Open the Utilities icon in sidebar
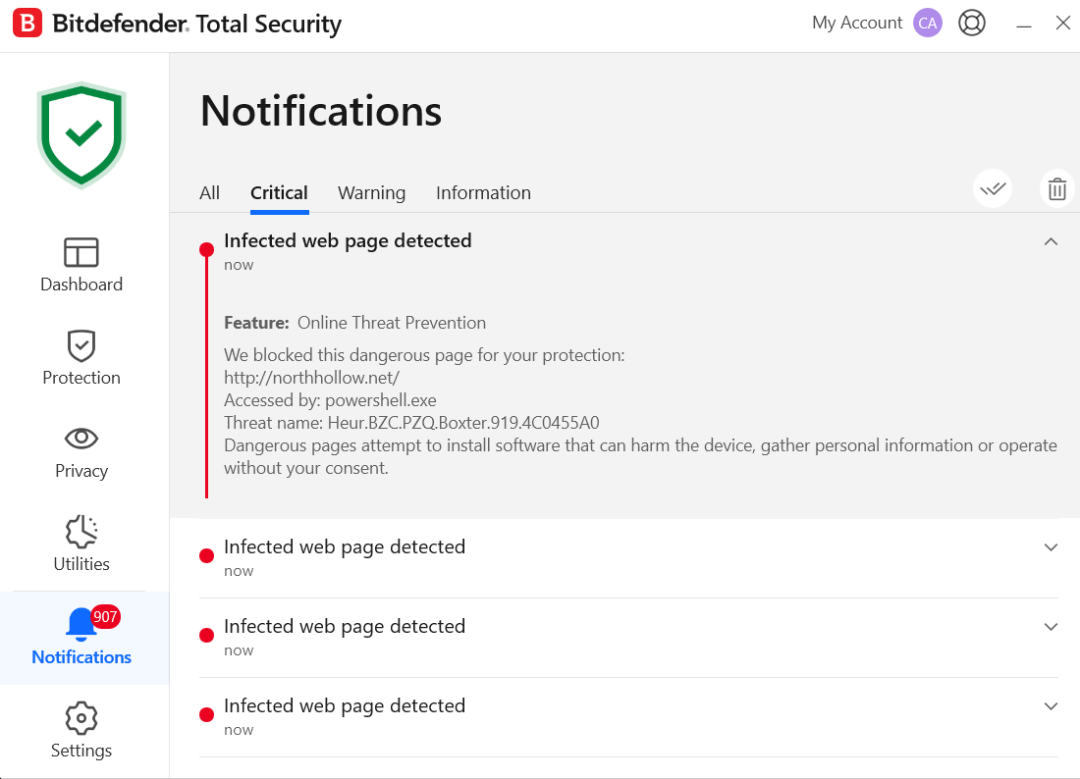The image size is (1080, 779). coord(81,531)
